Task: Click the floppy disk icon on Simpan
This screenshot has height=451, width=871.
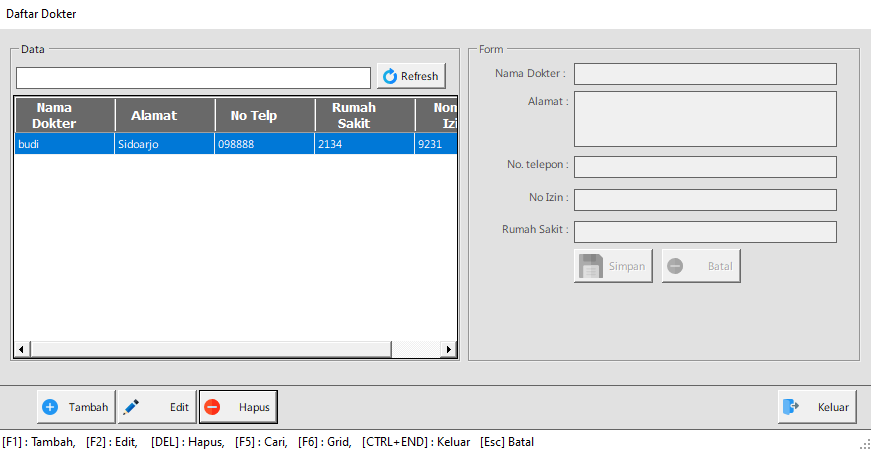Action: point(590,266)
